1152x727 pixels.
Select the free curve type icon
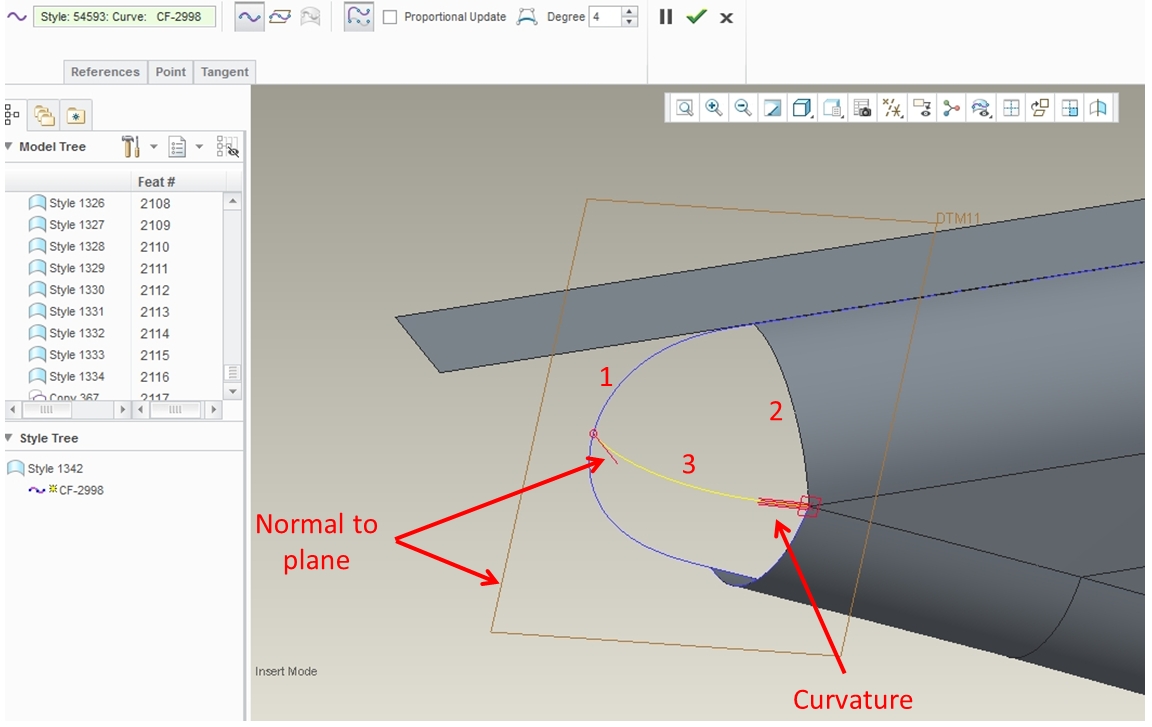pos(250,17)
